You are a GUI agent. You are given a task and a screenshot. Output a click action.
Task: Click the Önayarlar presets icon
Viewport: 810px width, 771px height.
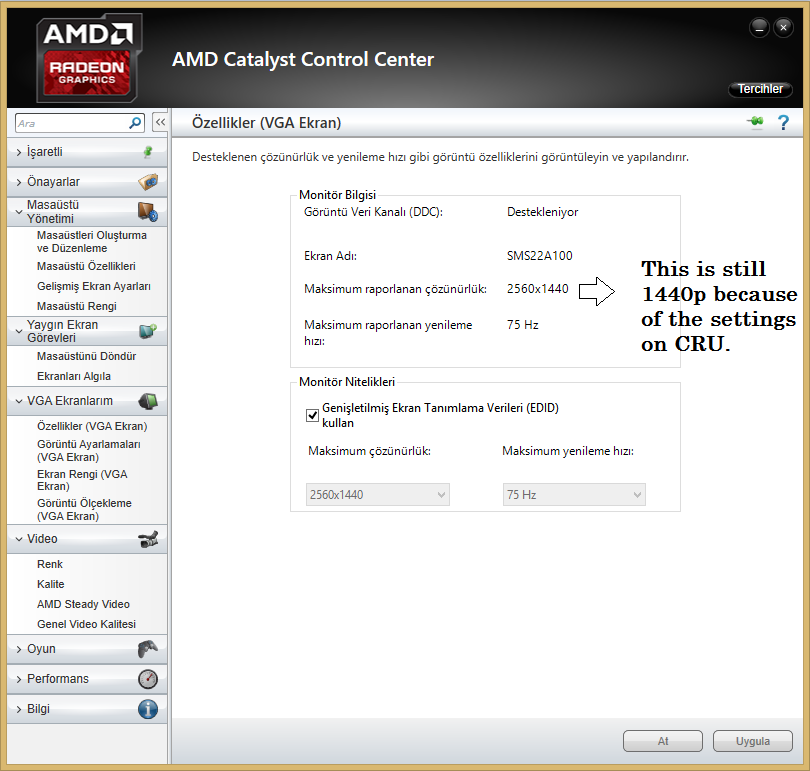click(148, 182)
